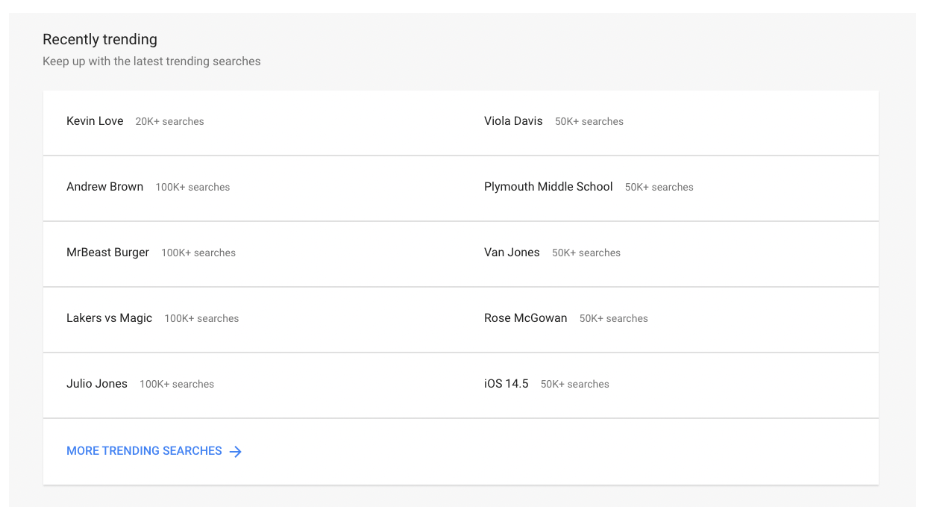The image size is (932, 512).
Task: Open Kevin Love trending search
Action: pos(95,121)
